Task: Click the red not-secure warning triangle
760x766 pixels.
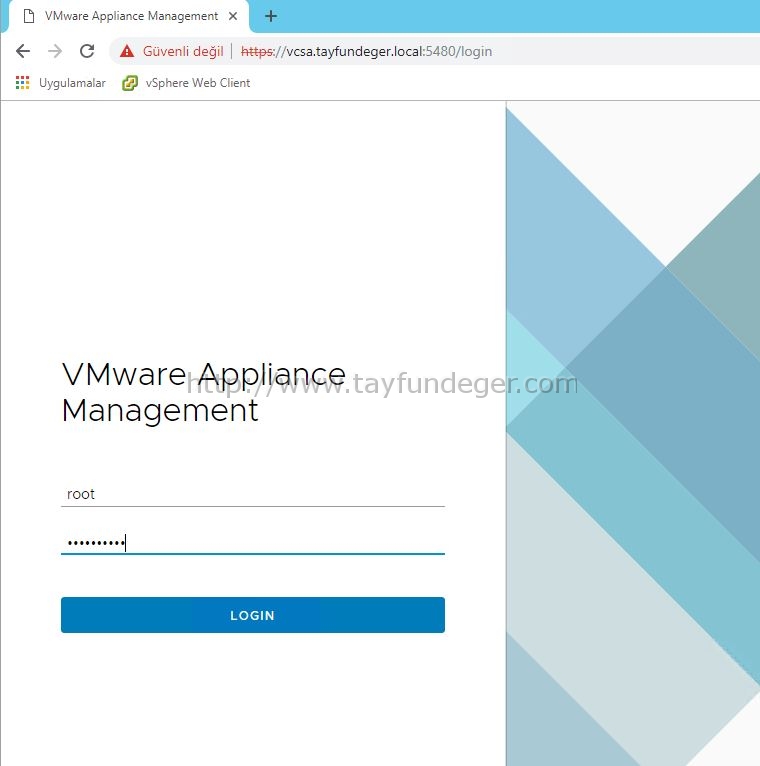Action: click(127, 51)
